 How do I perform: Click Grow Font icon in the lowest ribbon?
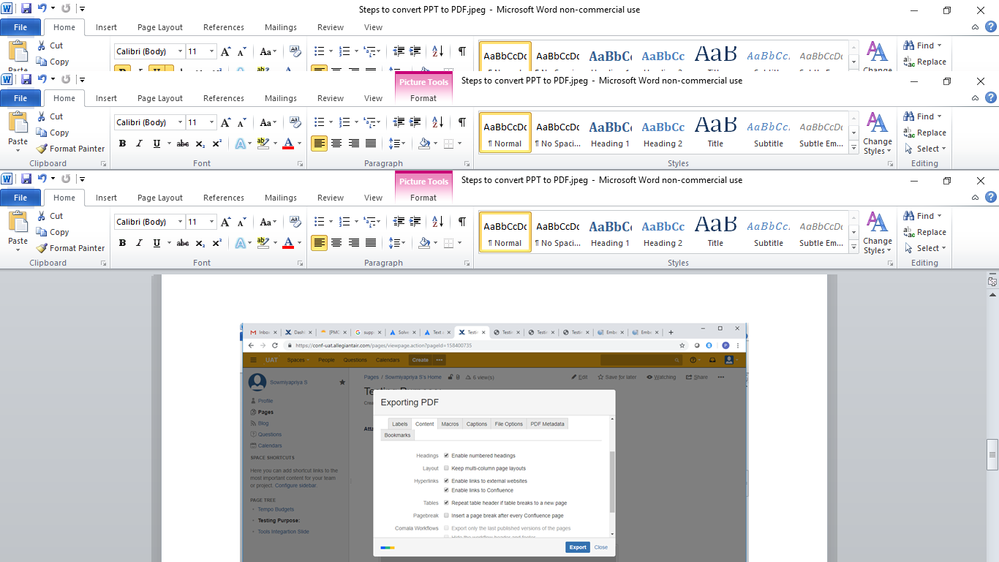point(225,222)
